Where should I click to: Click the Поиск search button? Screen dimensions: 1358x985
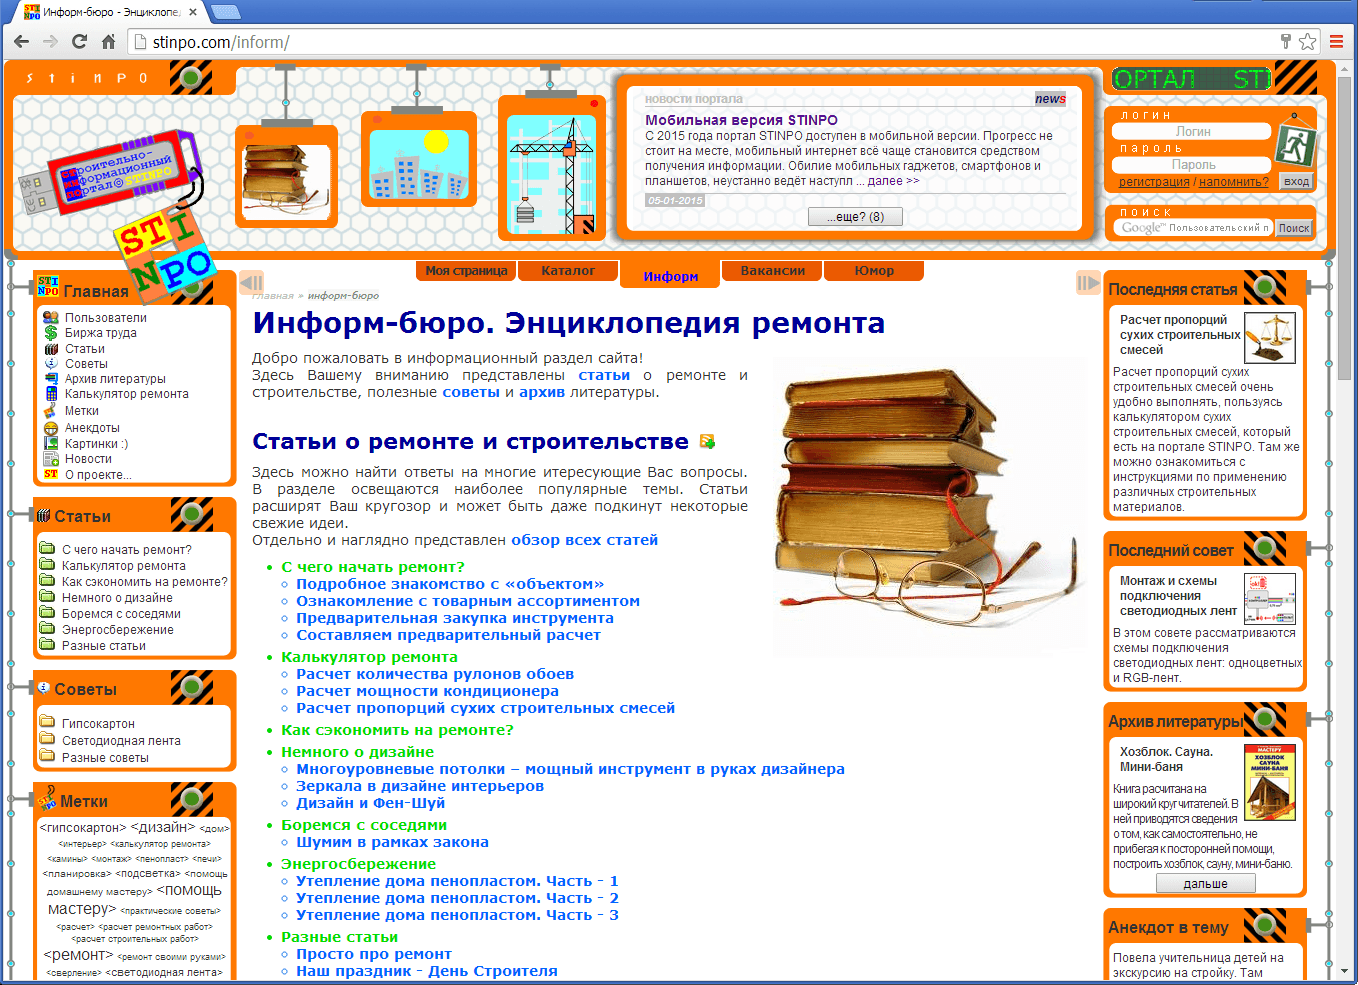1294,228
